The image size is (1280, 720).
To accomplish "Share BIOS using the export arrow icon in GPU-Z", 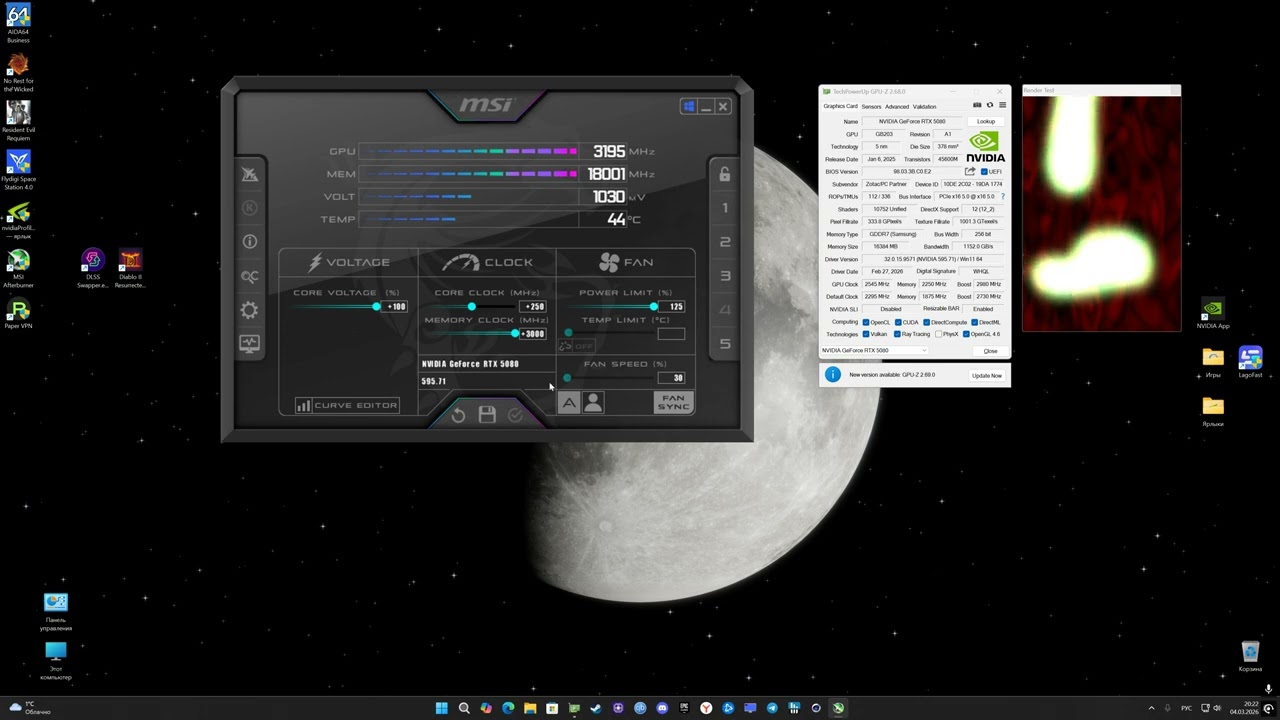I will click(969, 171).
